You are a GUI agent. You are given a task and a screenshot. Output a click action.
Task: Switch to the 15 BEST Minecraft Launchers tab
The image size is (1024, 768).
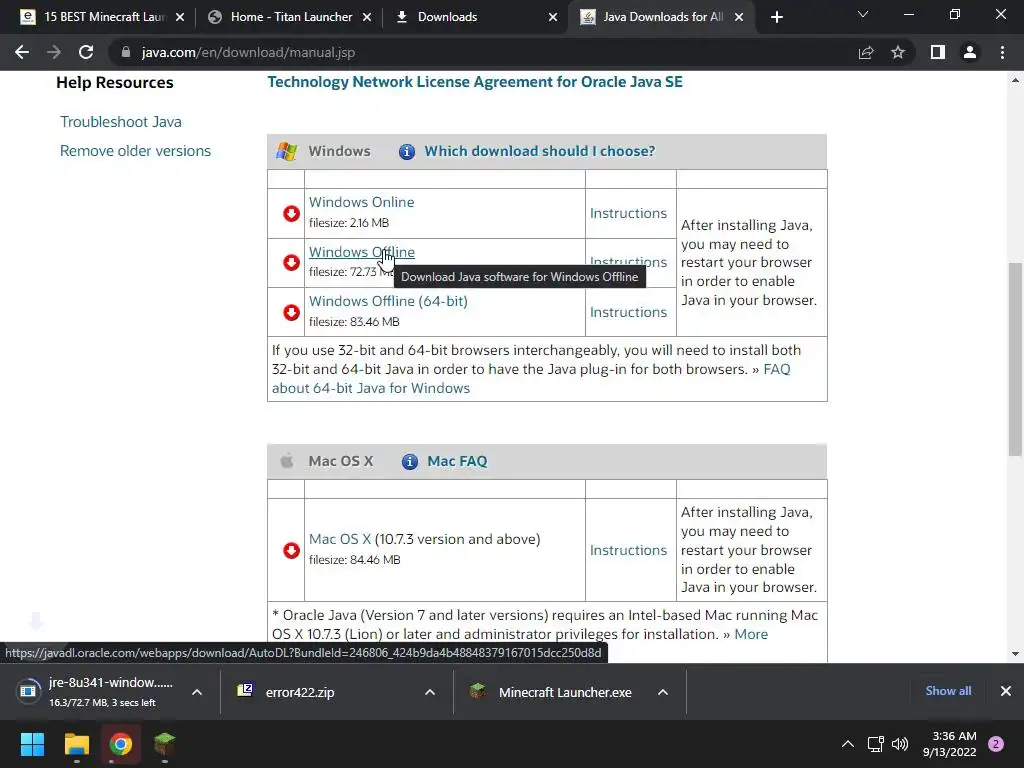point(103,17)
